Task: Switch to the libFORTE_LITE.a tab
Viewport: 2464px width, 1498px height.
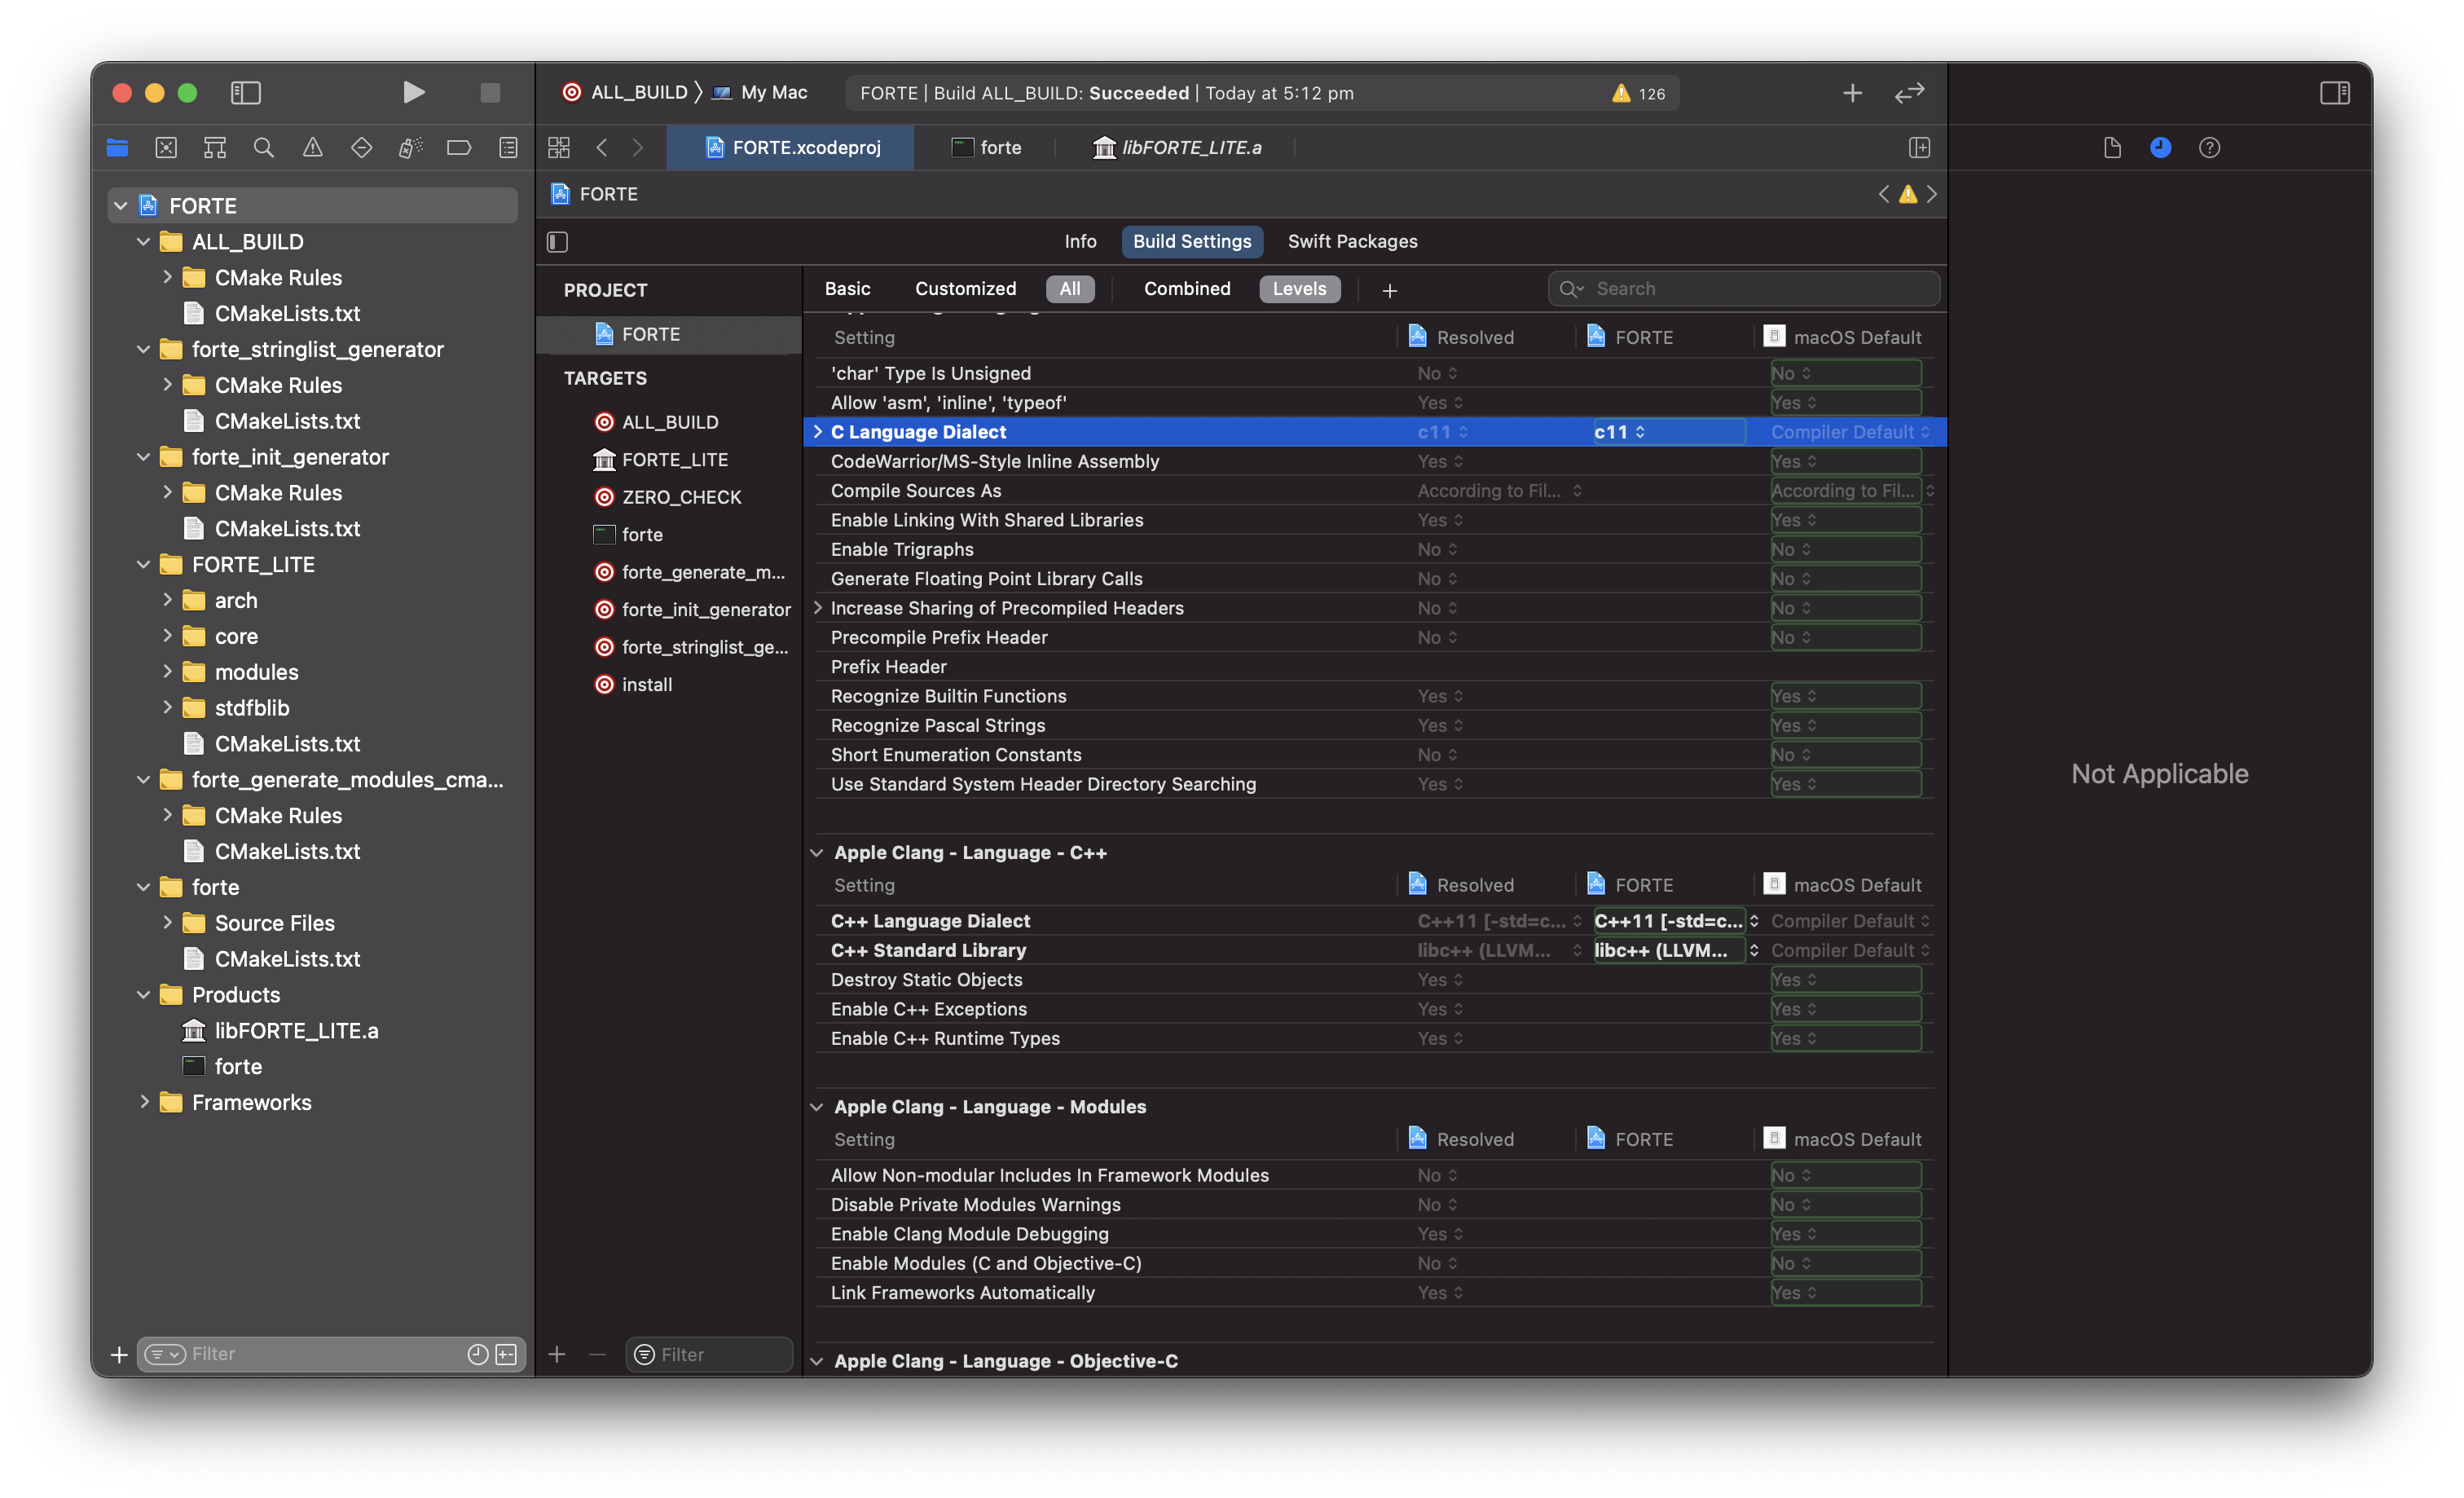Action: point(1177,148)
